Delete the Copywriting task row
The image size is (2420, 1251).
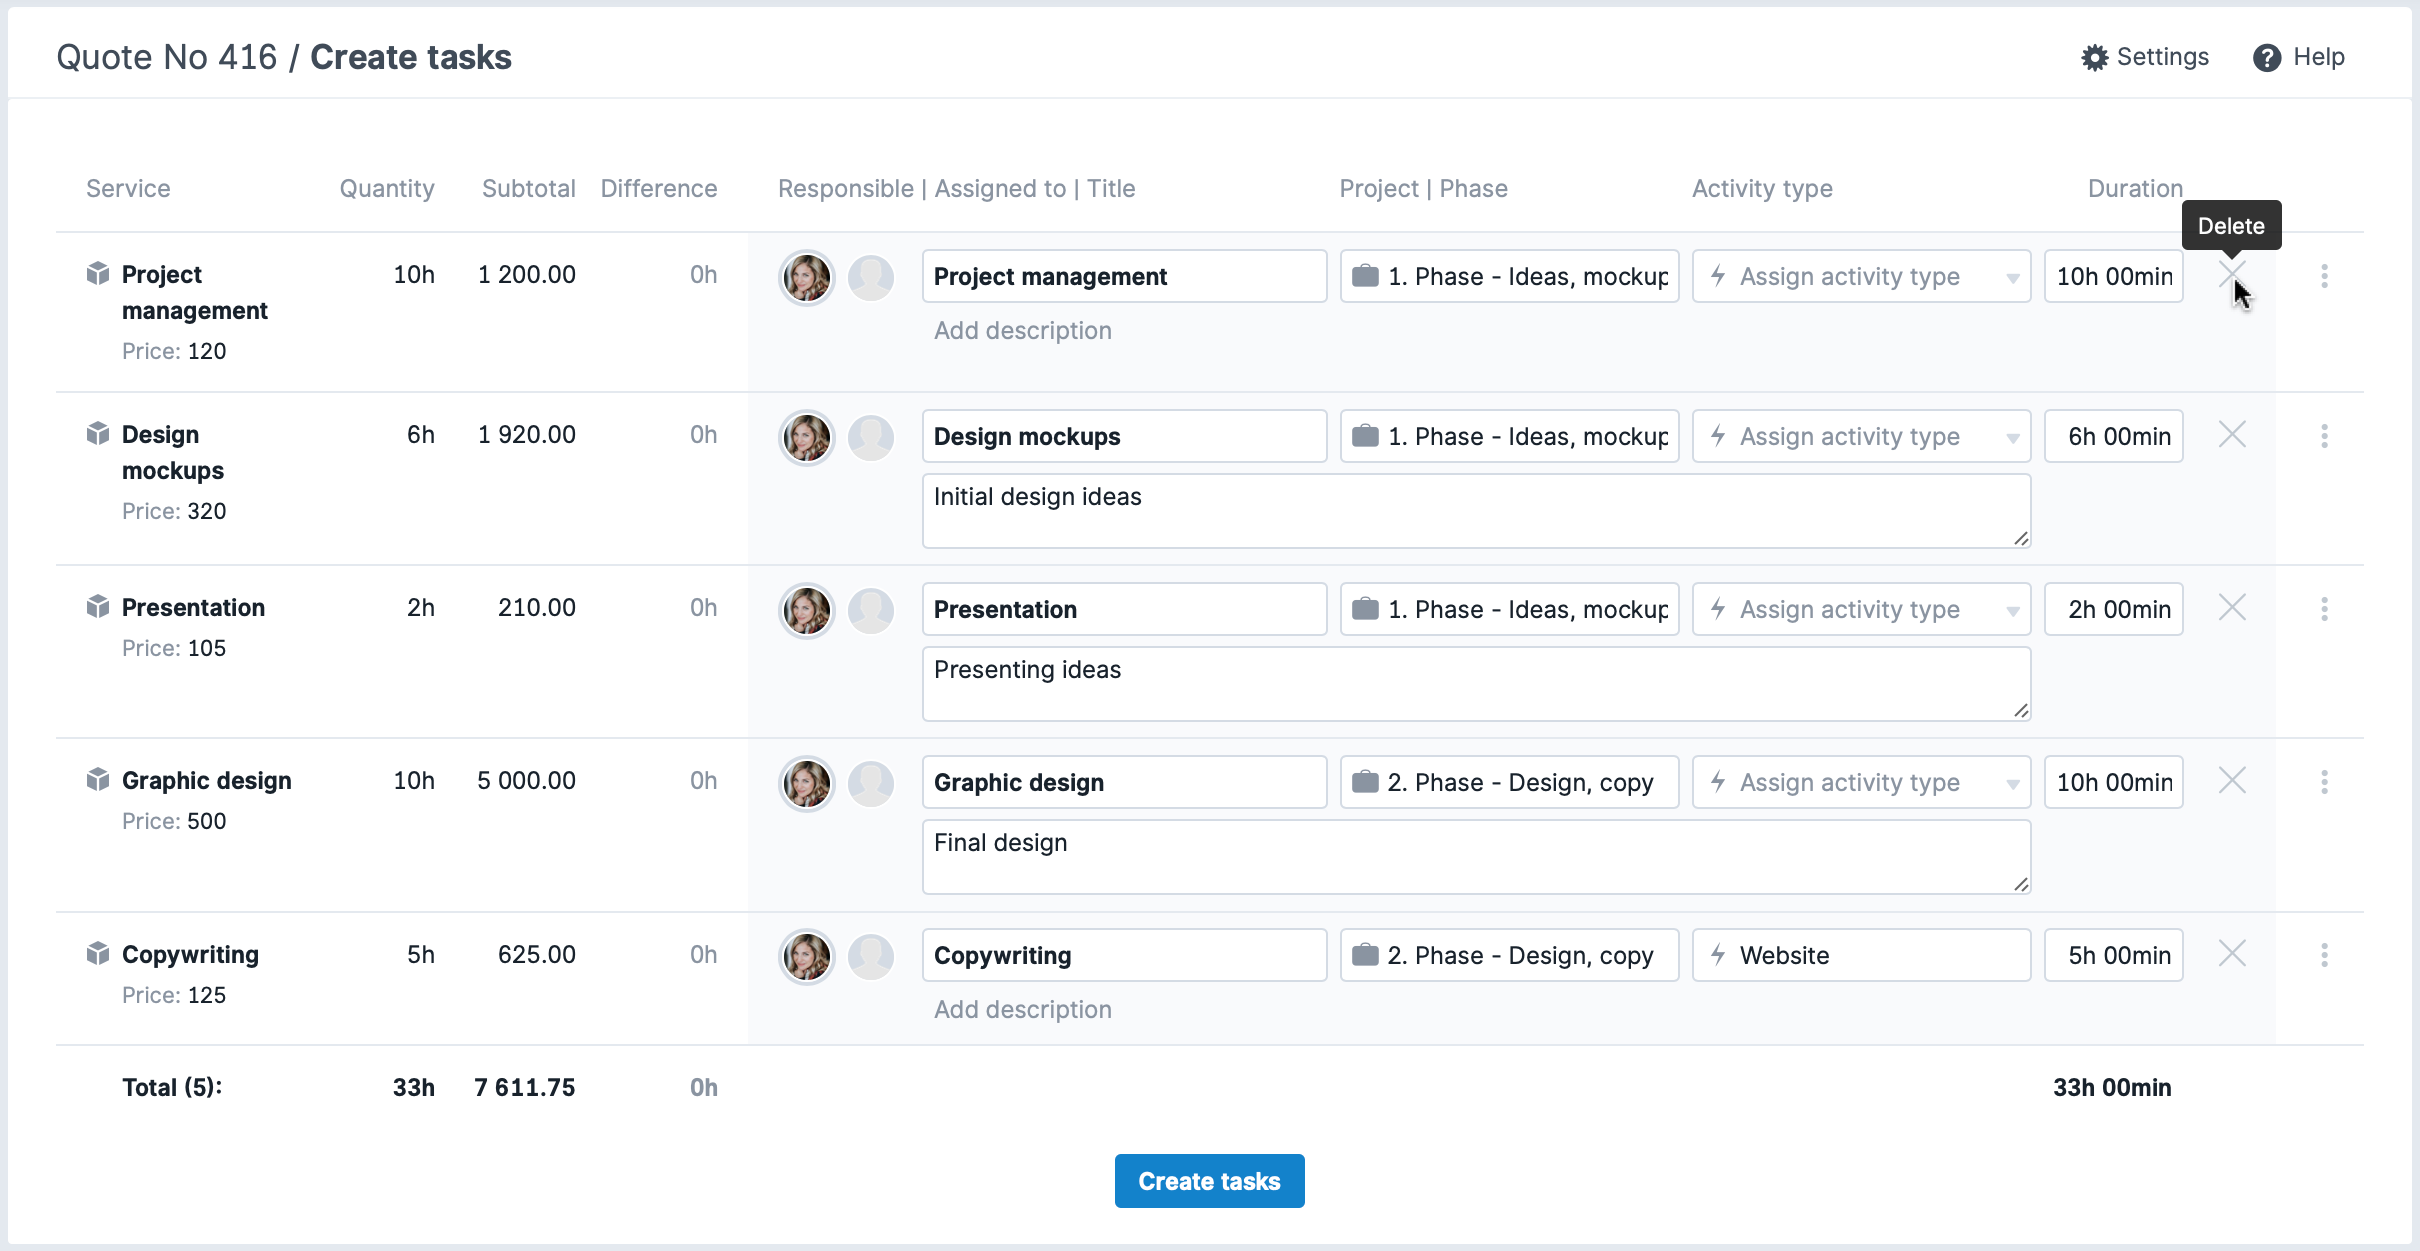pyautogui.click(x=2232, y=953)
